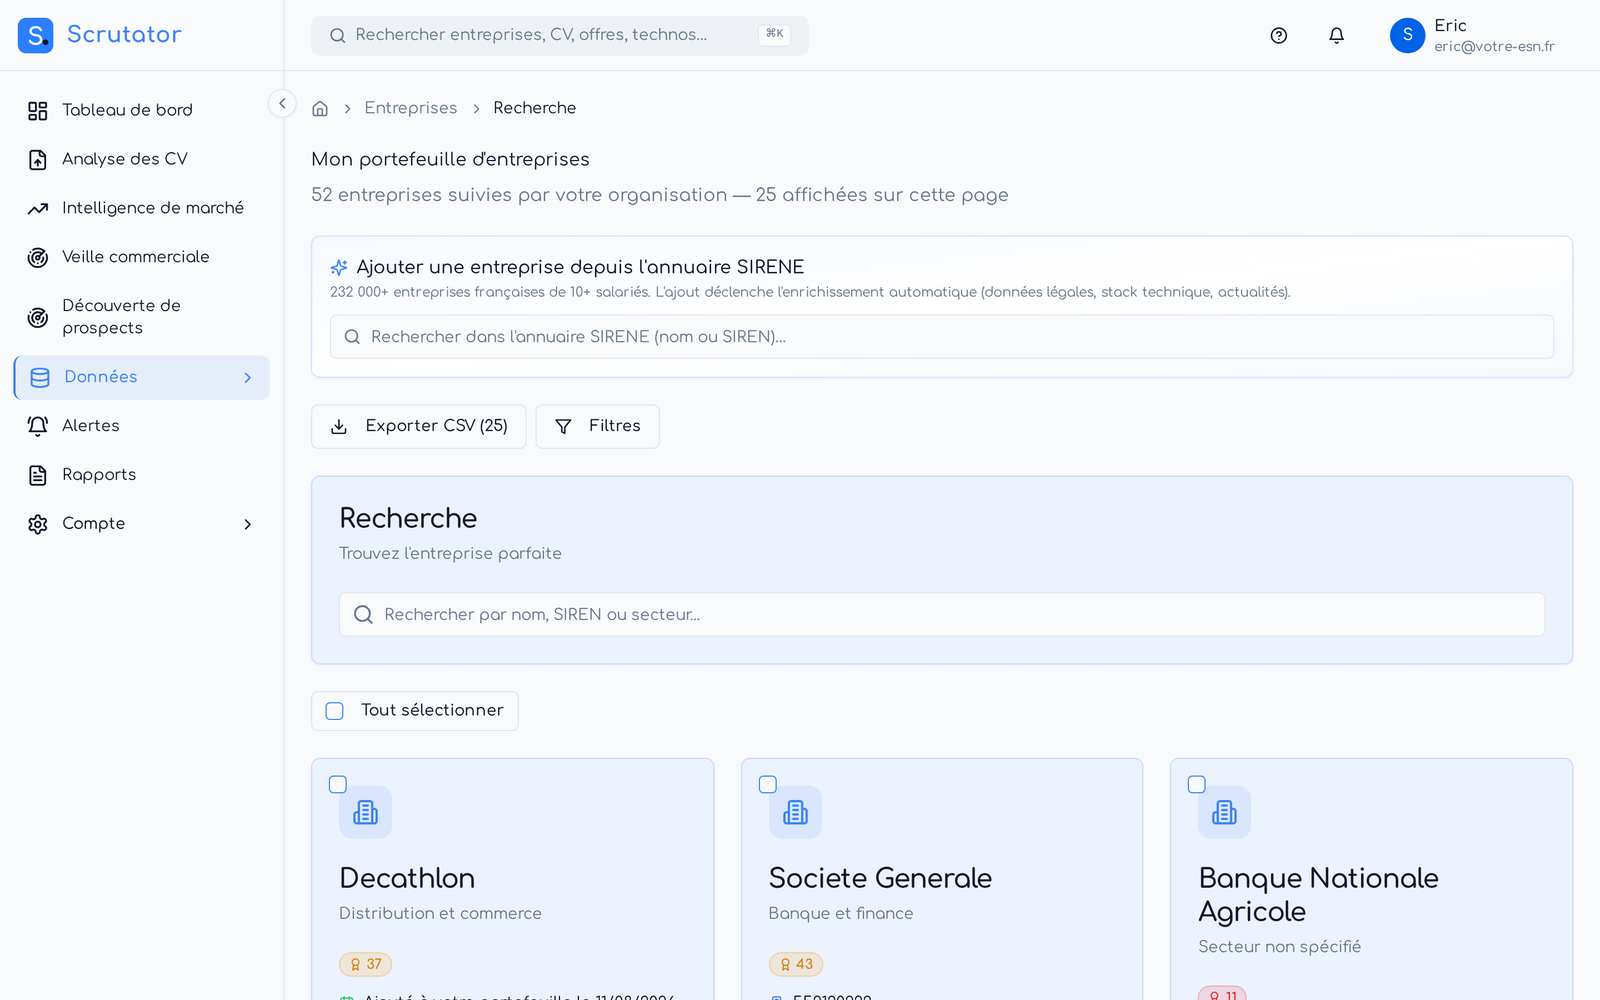The image size is (1600, 1000).
Task: Click the Scrutator logo icon
Action: (x=36, y=35)
